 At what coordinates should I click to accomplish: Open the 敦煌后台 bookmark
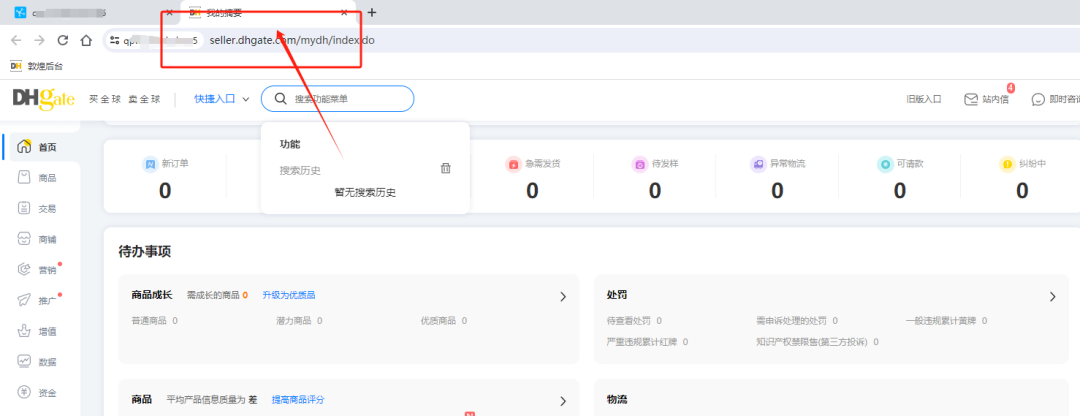pyautogui.click(x=37, y=66)
